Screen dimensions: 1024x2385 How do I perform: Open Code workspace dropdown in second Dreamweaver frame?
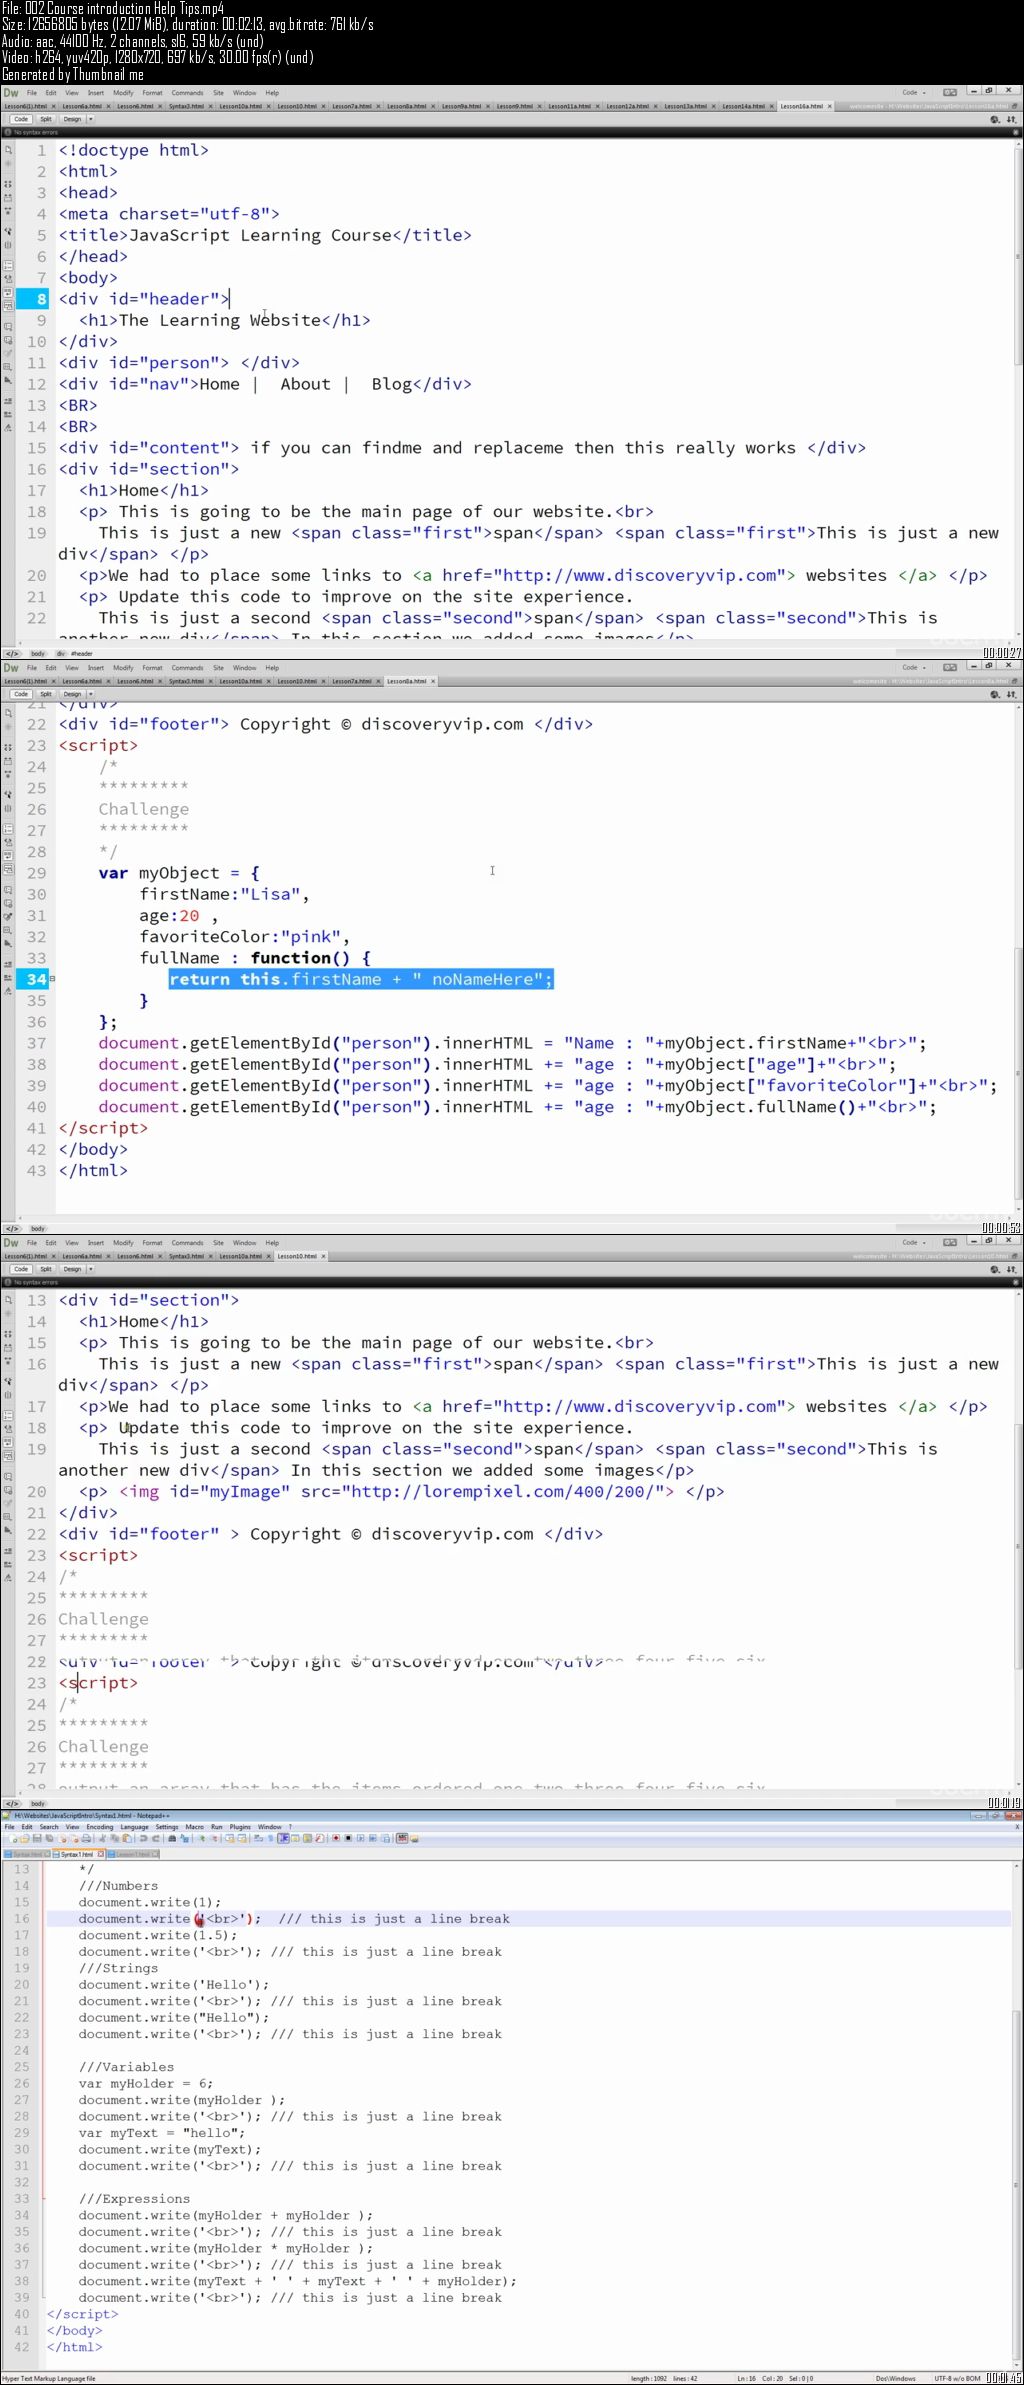[x=914, y=667]
